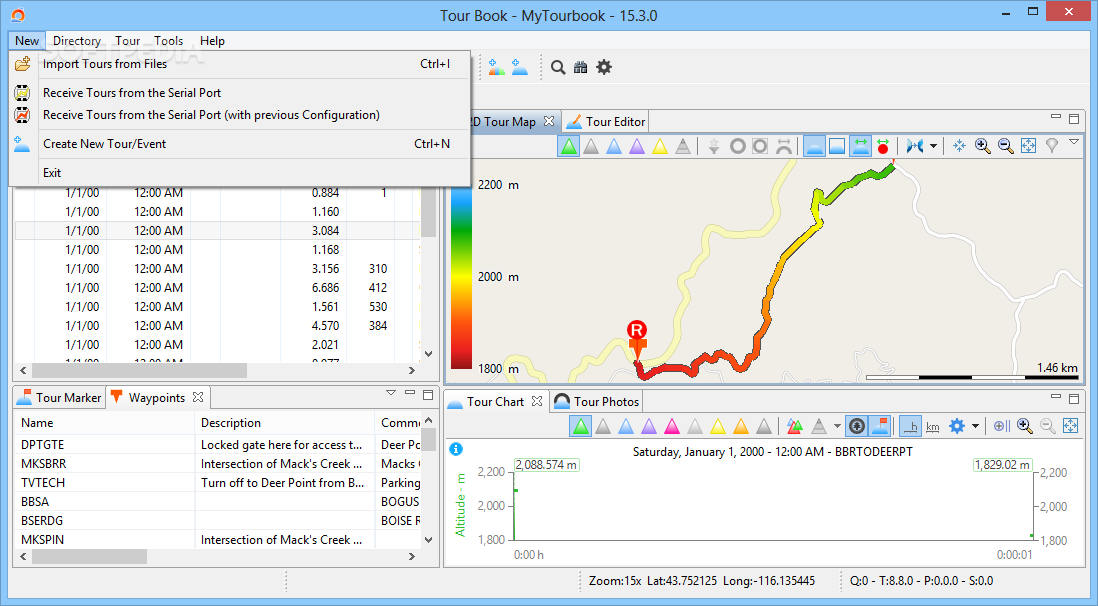The image size is (1098, 606).
Task: Open the dropdown arrow beside the map sync icon
Action: click(x=933, y=146)
